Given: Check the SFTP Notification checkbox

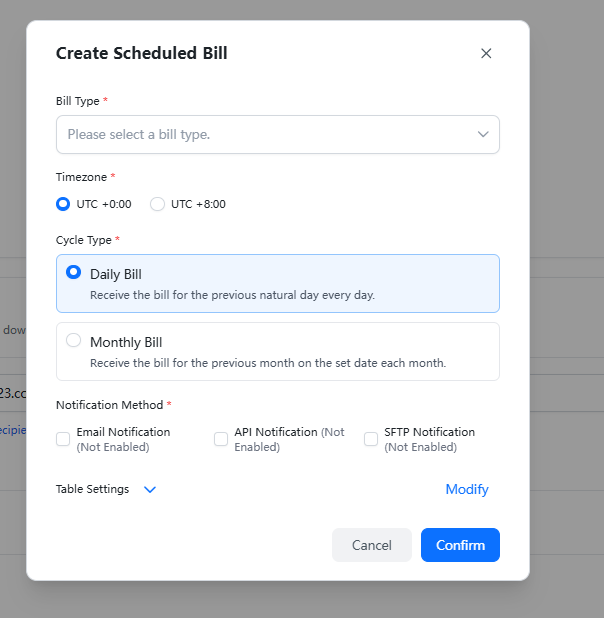Looking at the screenshot, I should point(371,439).
